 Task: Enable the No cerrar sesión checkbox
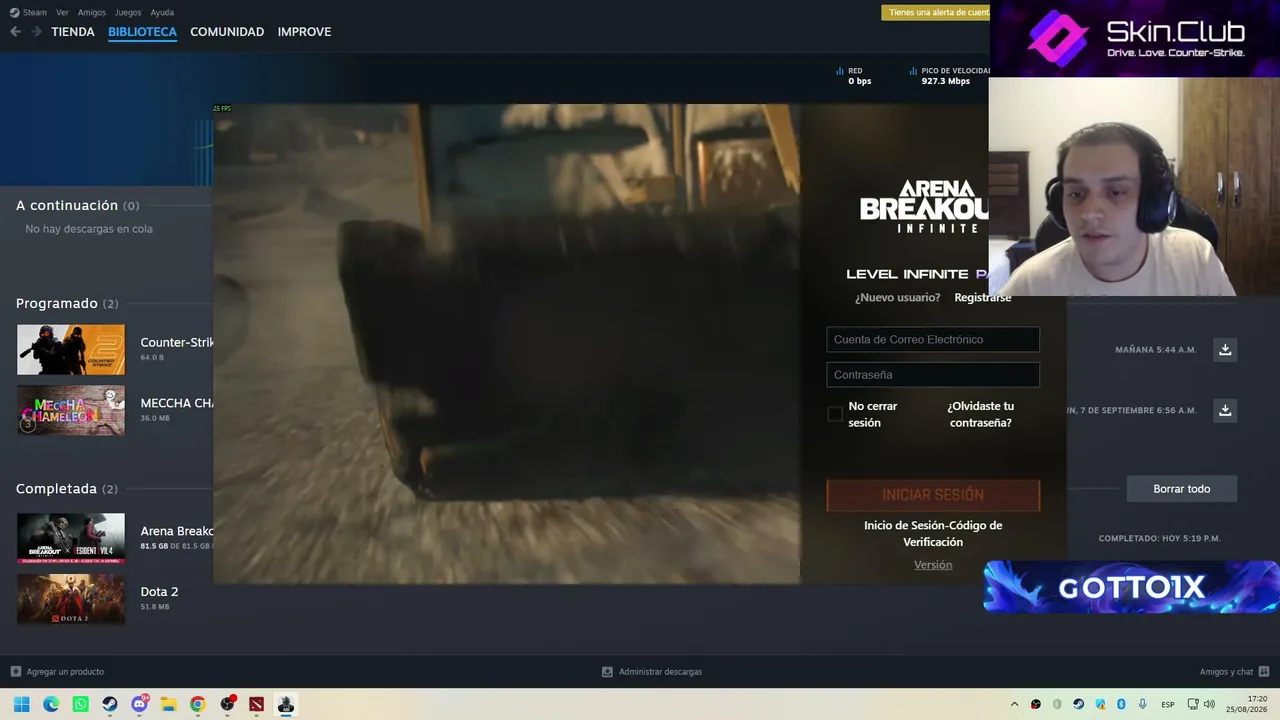pos(835,414)
